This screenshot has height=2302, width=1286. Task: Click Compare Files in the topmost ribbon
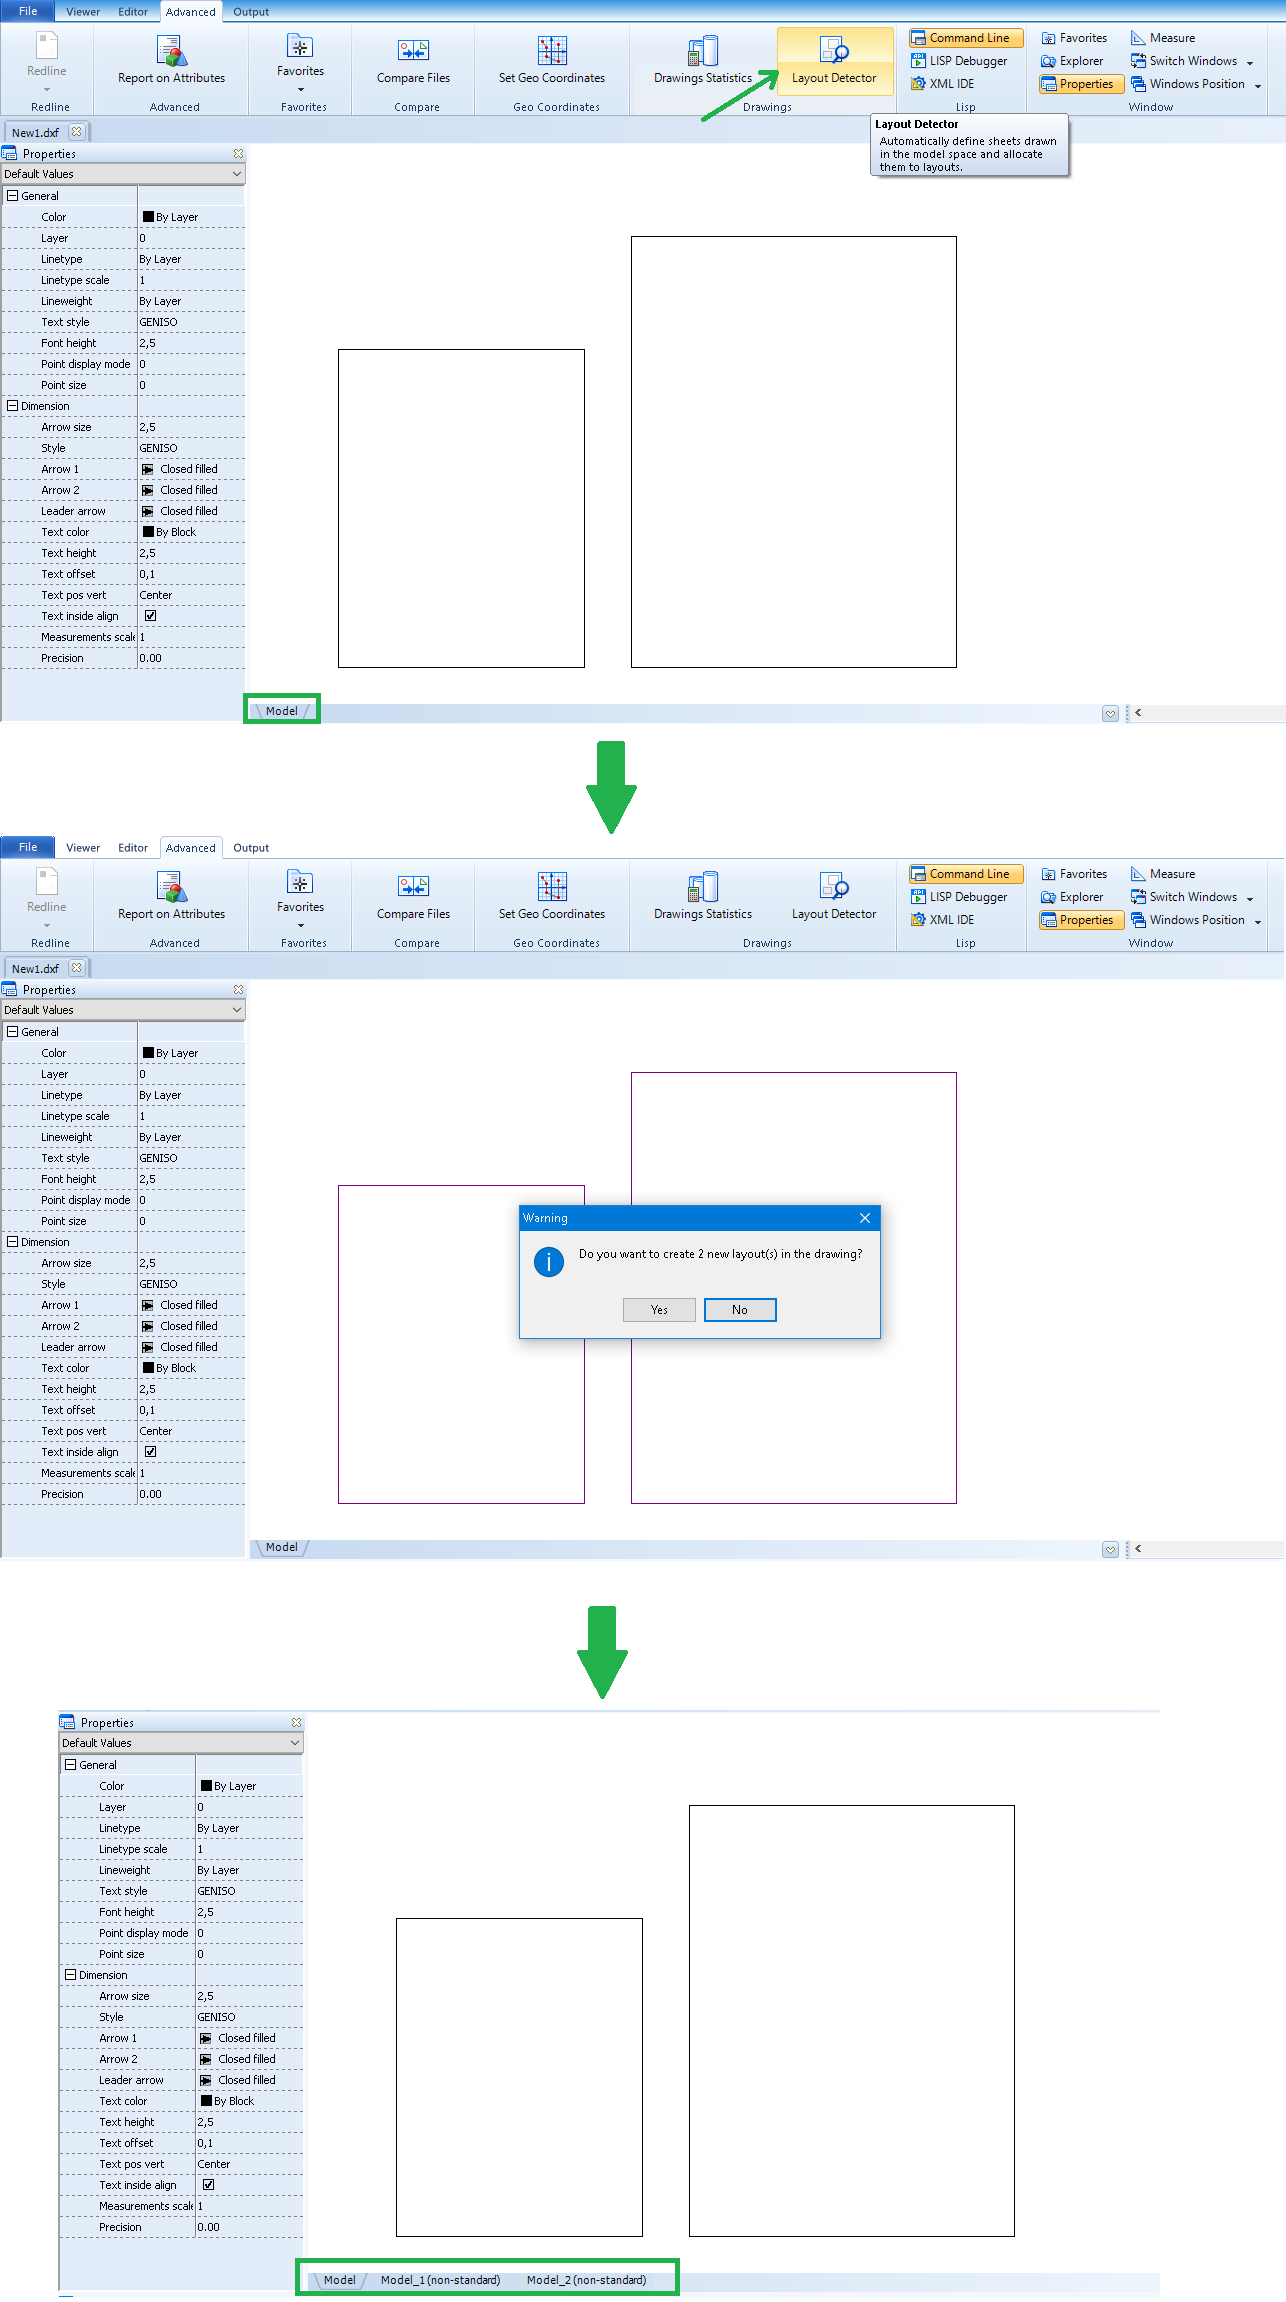pos(413,60)
